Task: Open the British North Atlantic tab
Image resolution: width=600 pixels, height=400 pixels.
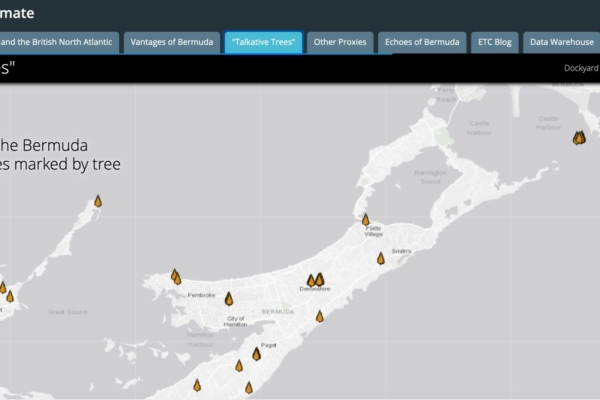Action: (x=58, y=42)
